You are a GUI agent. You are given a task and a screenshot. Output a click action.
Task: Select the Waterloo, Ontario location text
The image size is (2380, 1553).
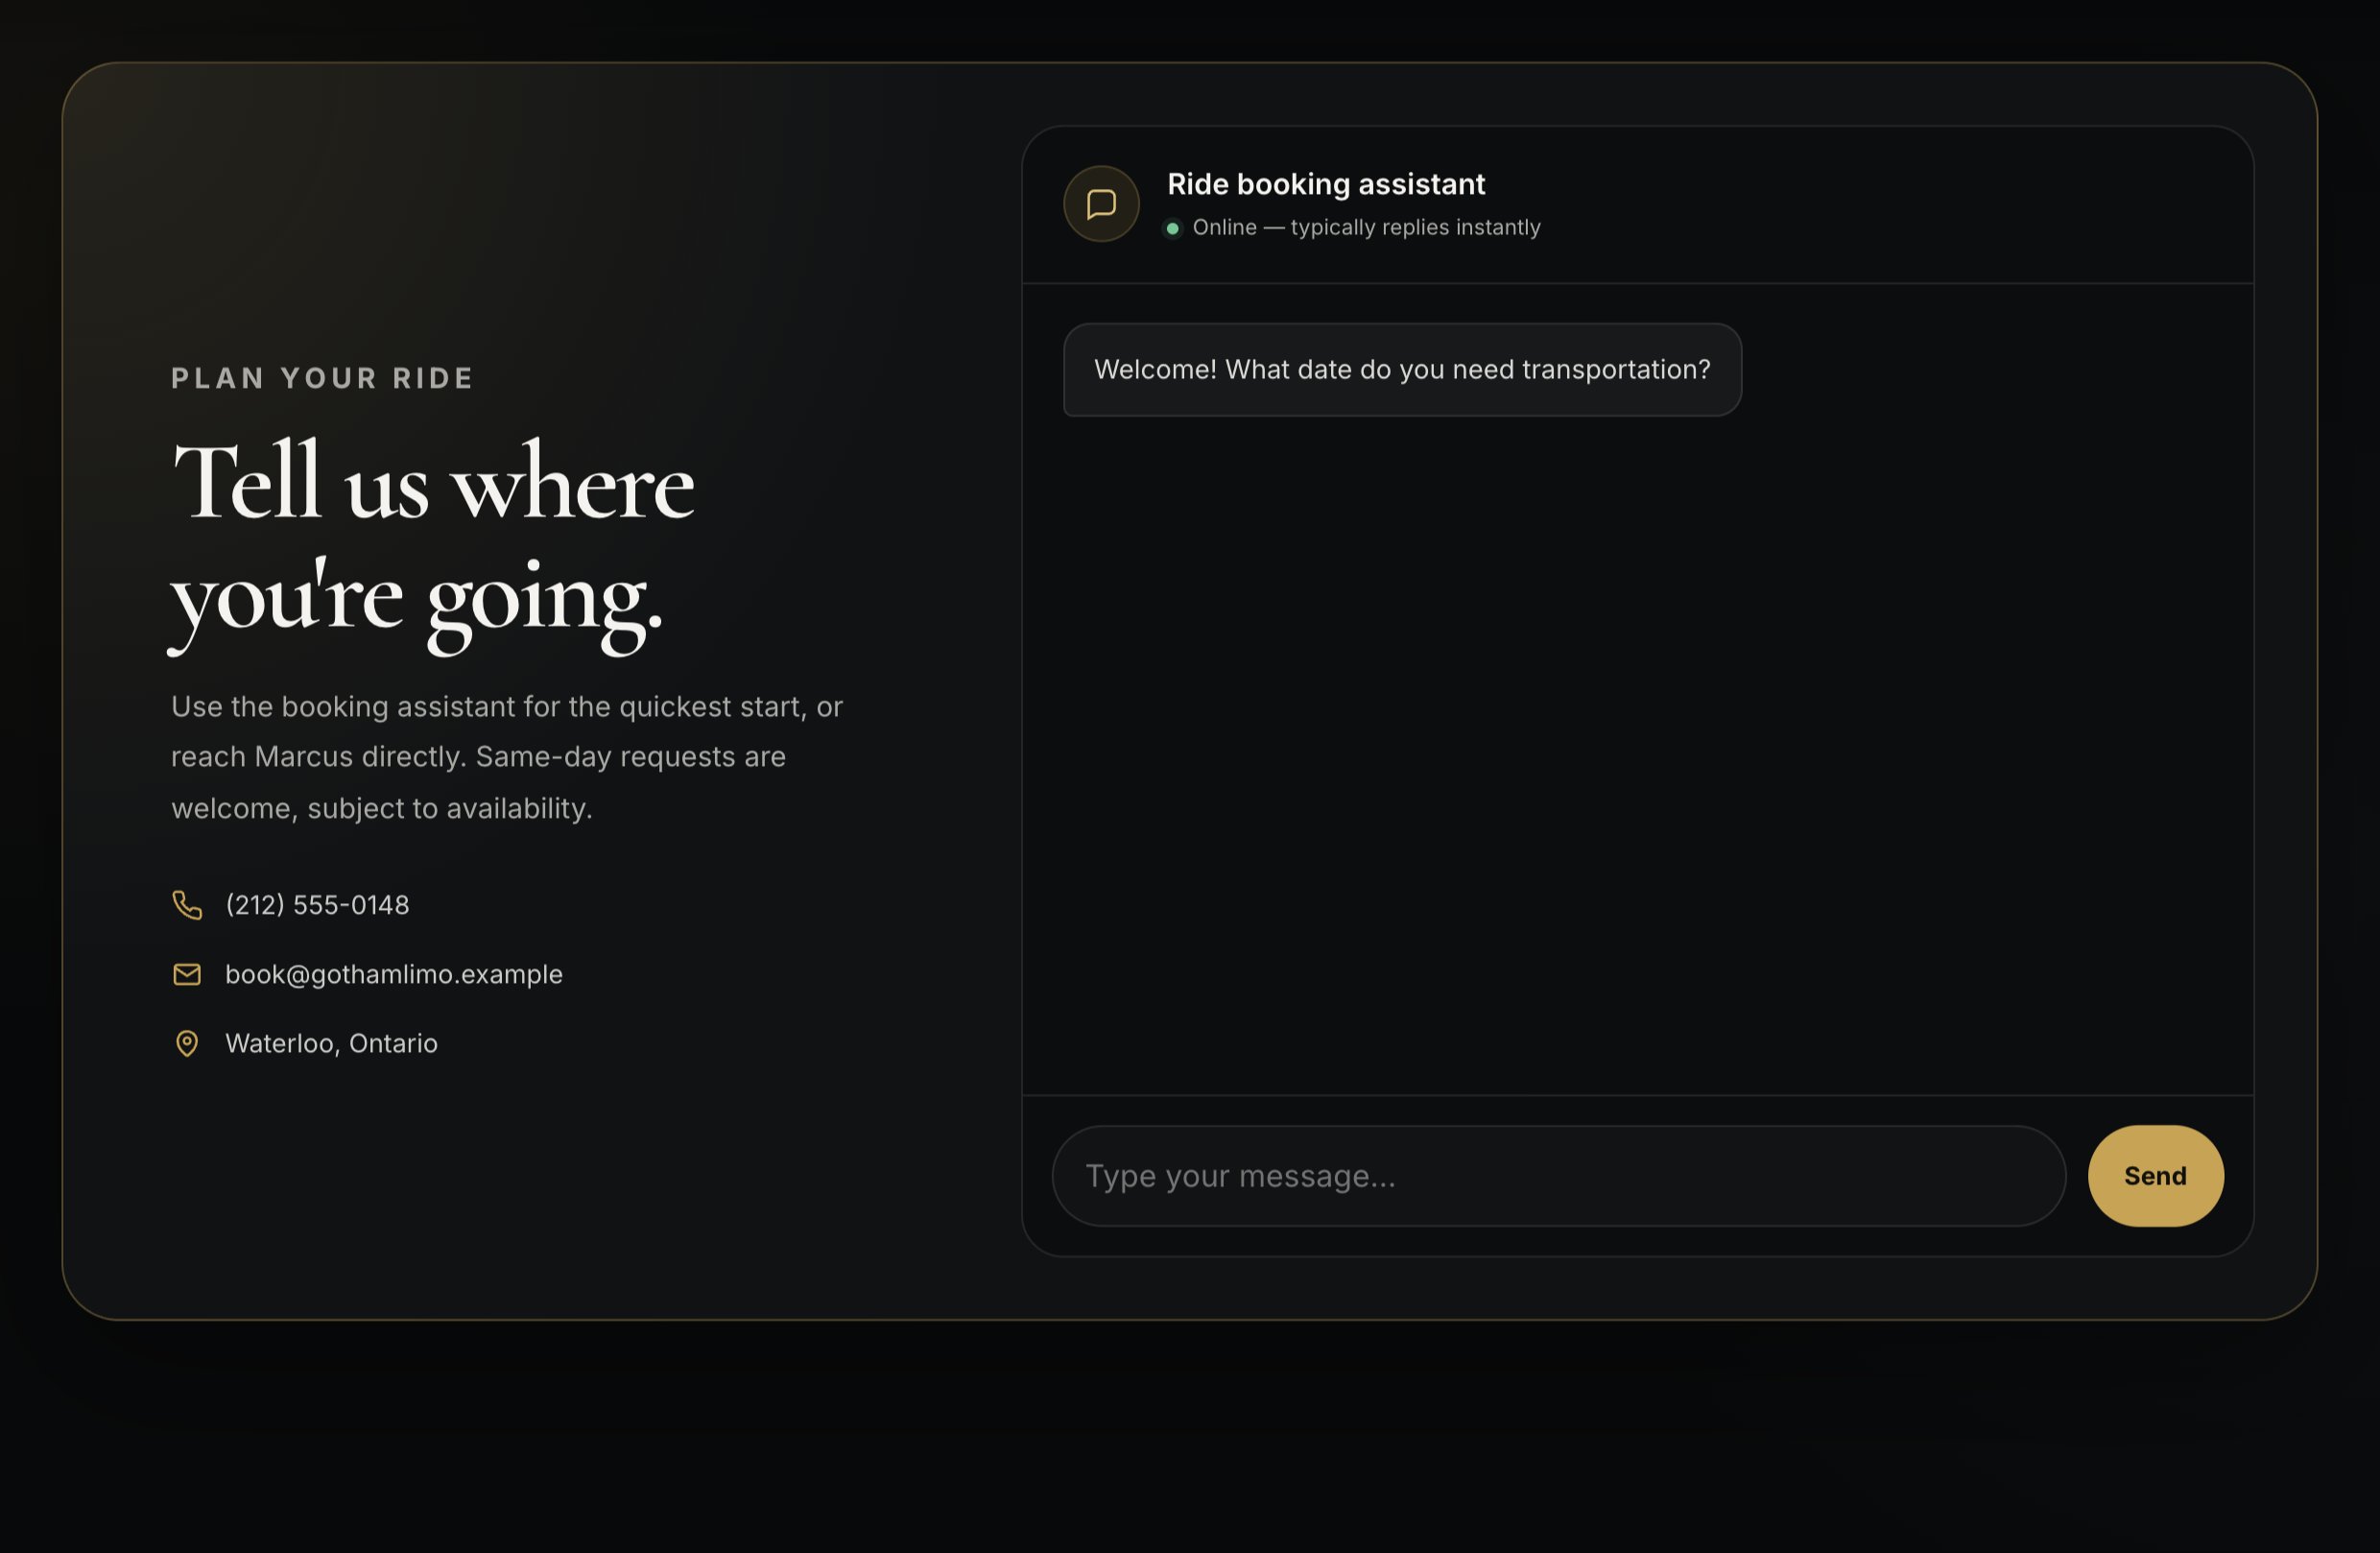point(331,1043)
